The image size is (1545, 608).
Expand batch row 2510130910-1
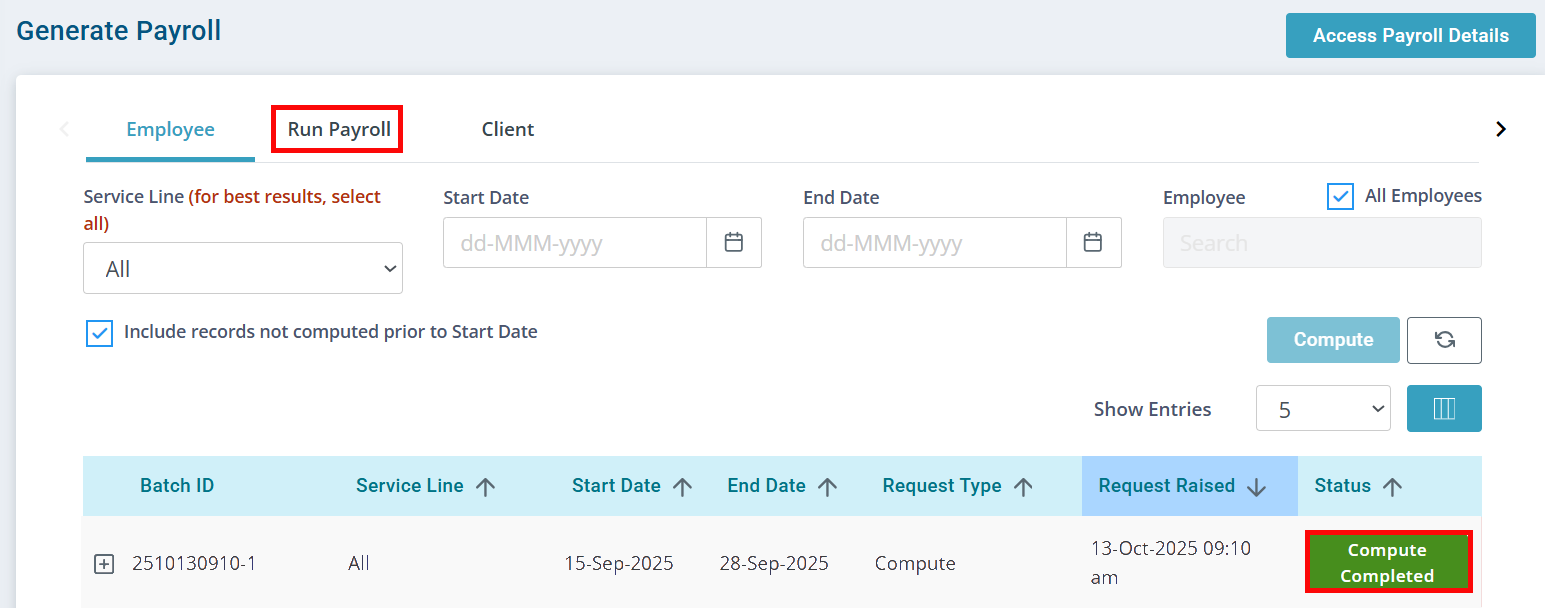pyautogui.click(x=104, y=564)
